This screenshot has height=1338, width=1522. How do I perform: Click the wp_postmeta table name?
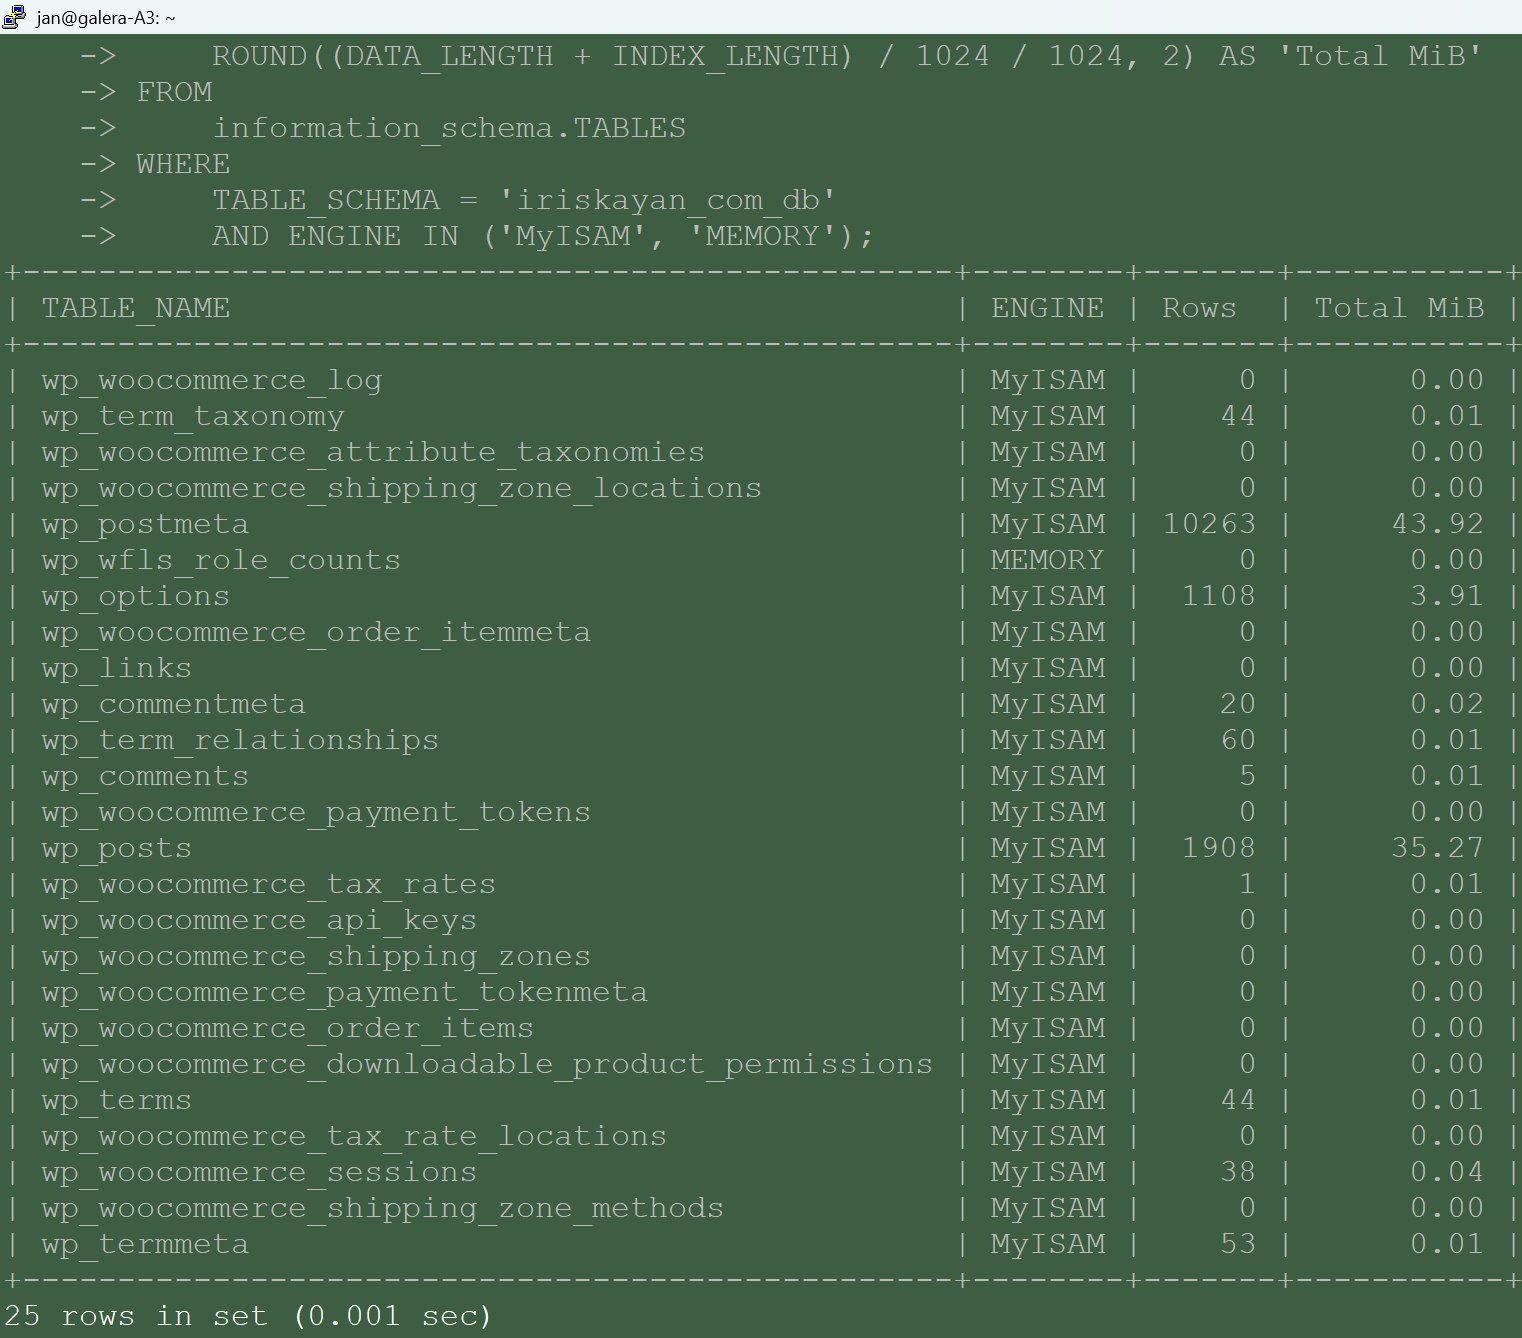point(145,524)
